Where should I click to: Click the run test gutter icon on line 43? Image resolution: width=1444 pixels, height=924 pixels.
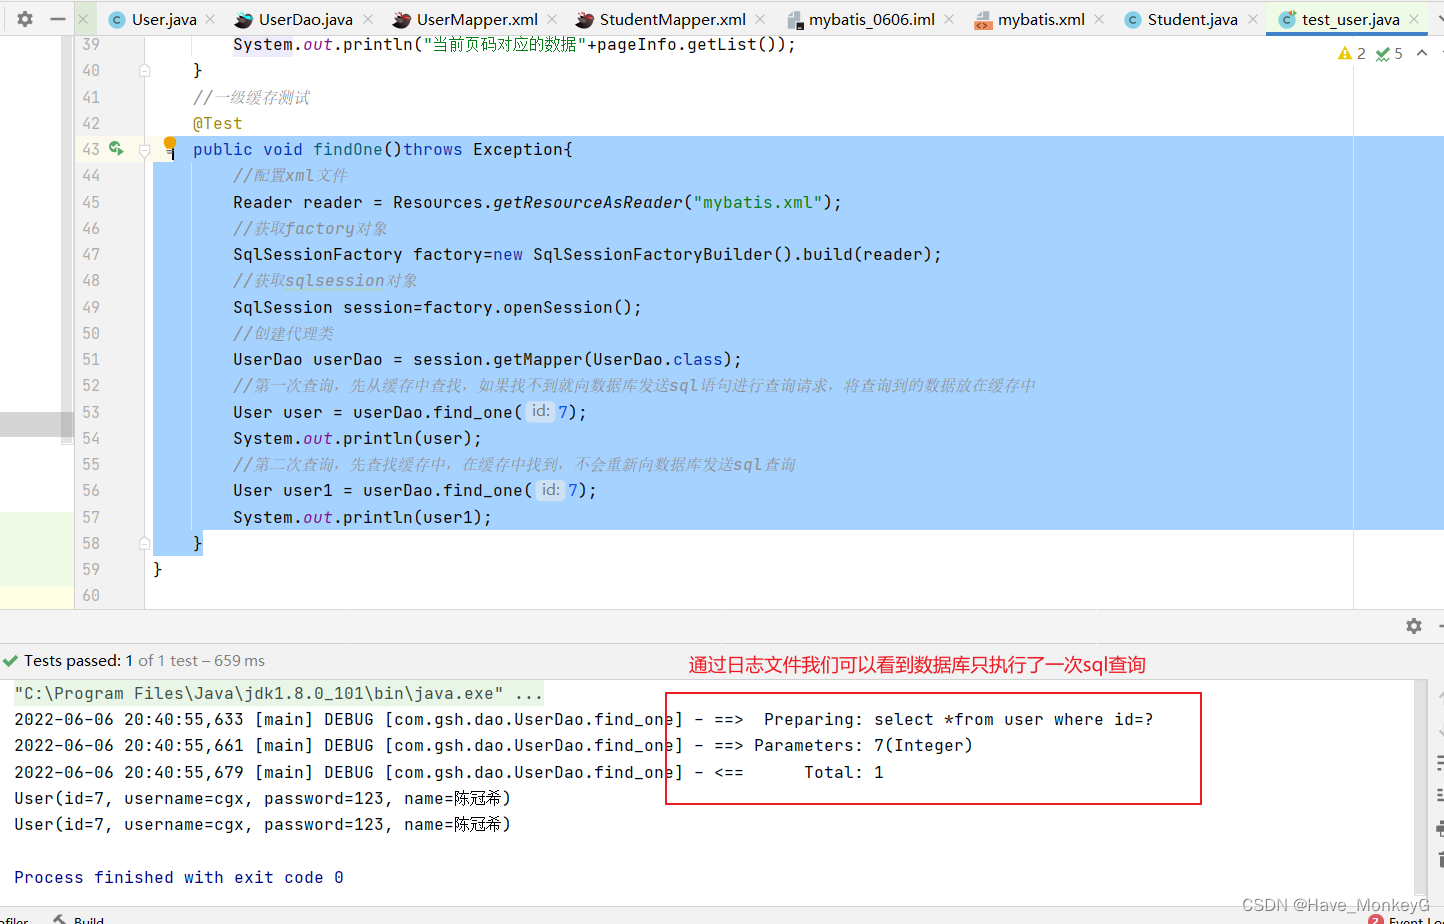(117, 148)
